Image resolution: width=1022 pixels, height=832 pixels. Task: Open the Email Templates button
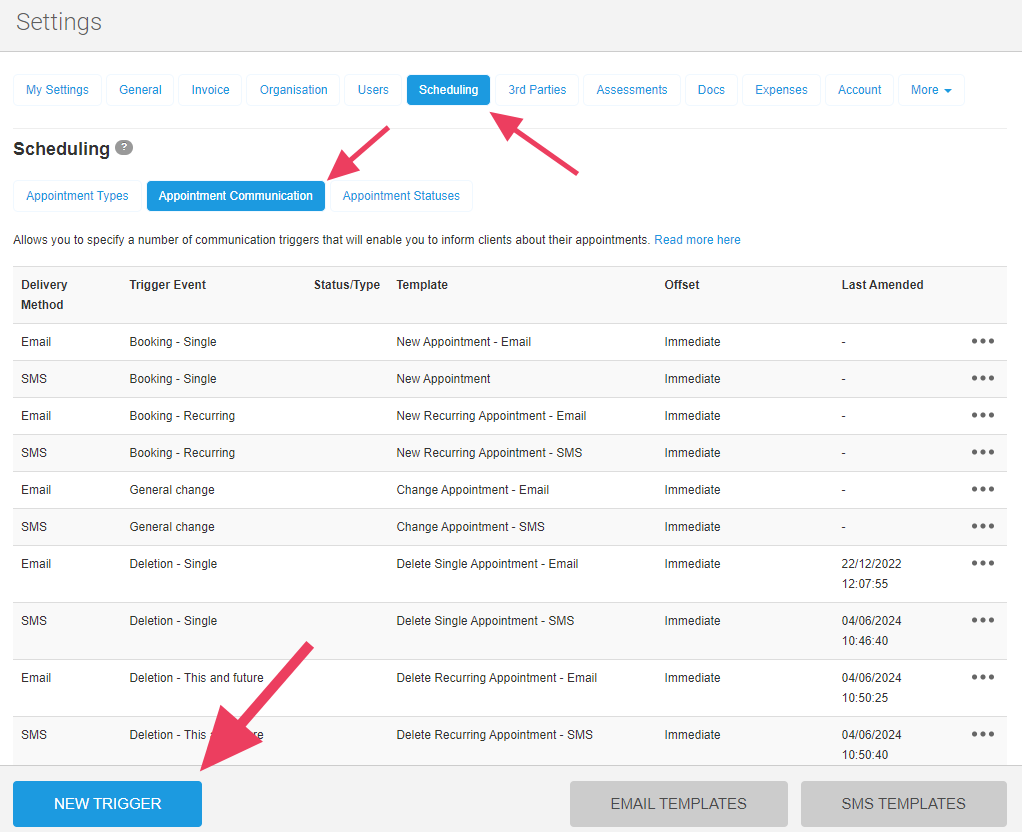[x=678, y=804]
